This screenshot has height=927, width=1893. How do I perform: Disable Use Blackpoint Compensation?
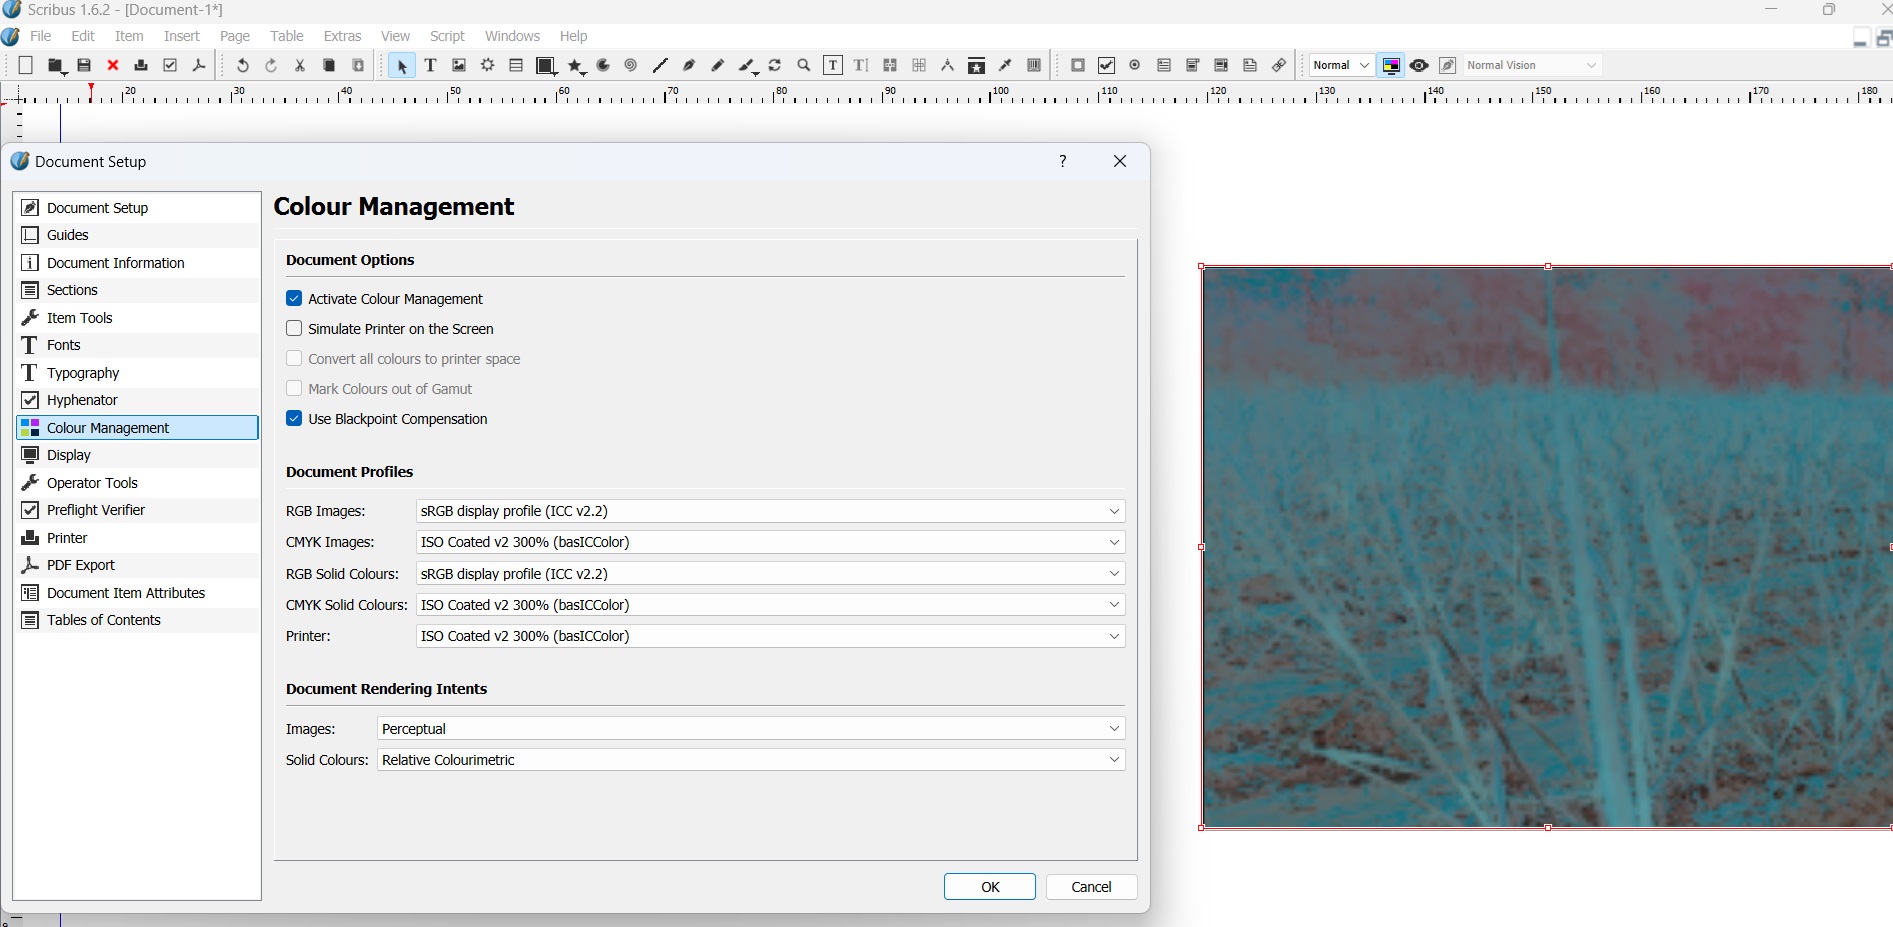294,419
